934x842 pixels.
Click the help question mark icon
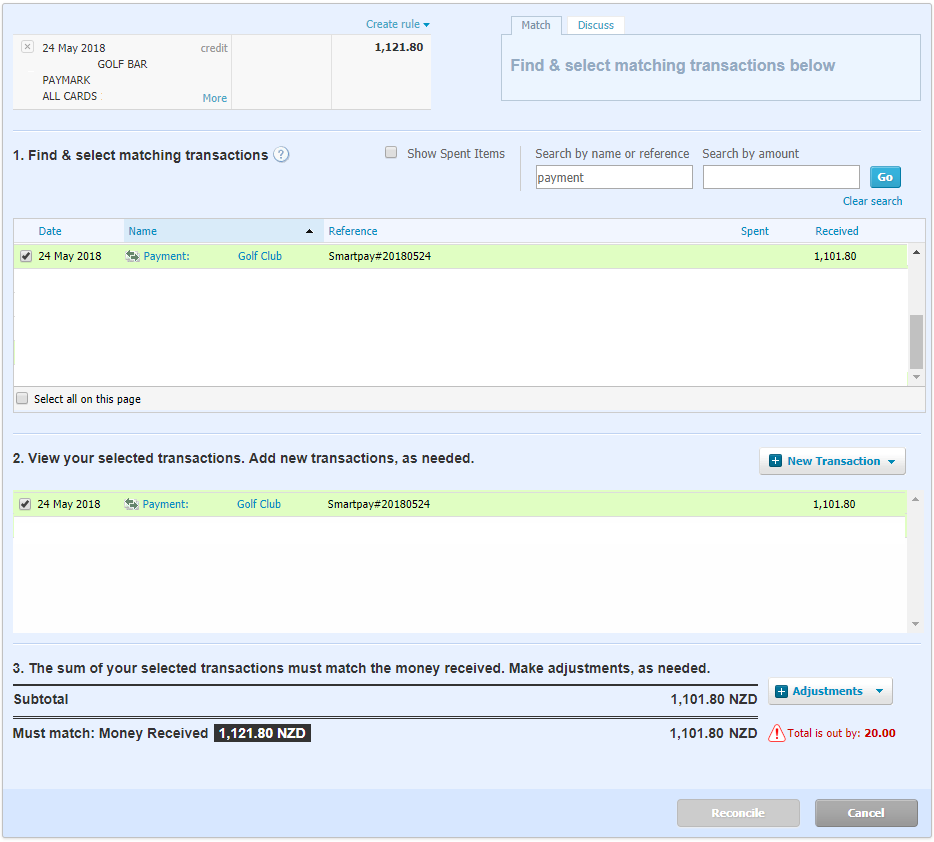282,155
